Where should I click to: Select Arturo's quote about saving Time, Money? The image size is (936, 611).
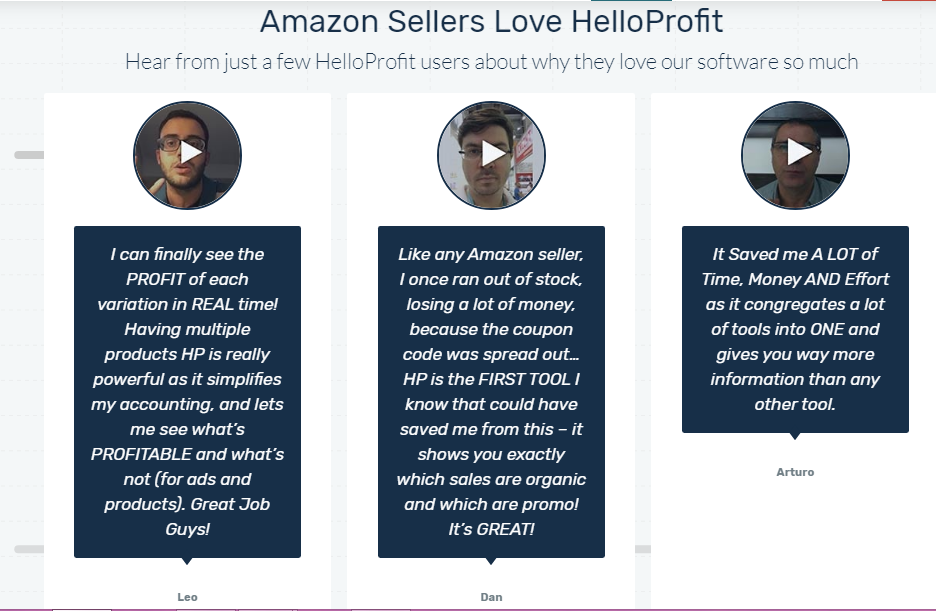tap(795, 329)
